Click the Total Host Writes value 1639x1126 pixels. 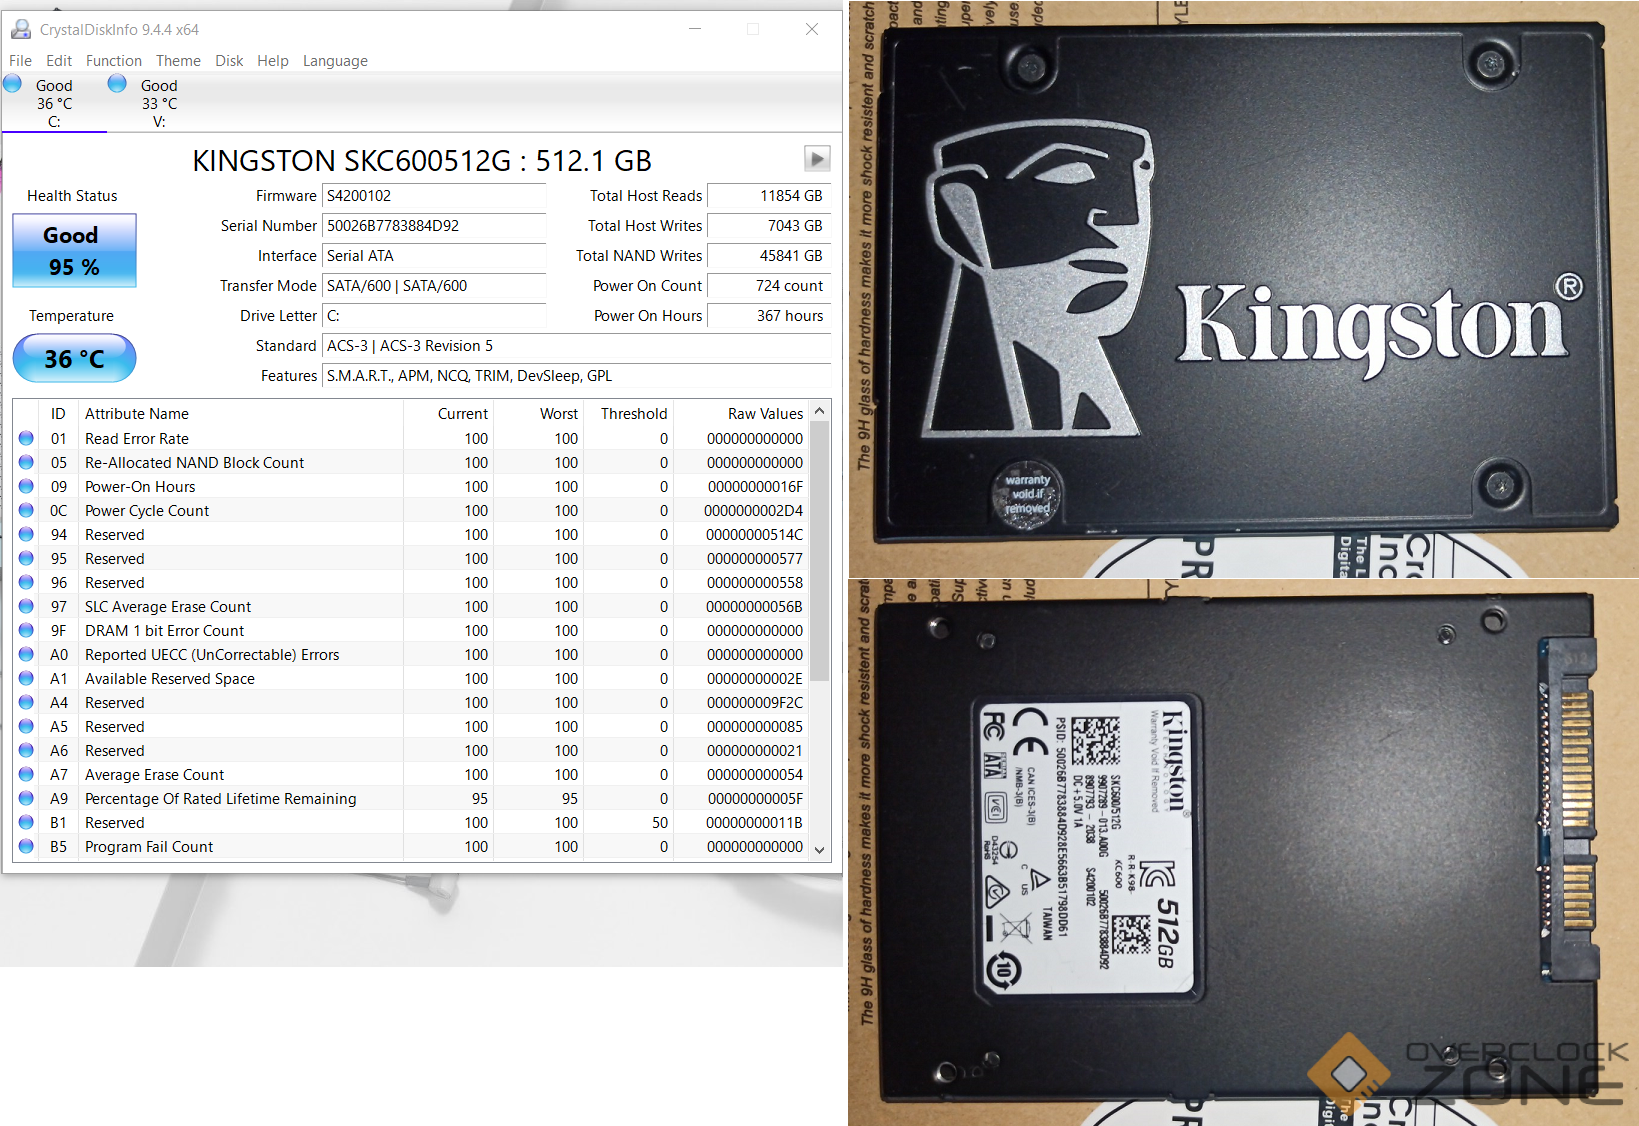tap(769, 226)
